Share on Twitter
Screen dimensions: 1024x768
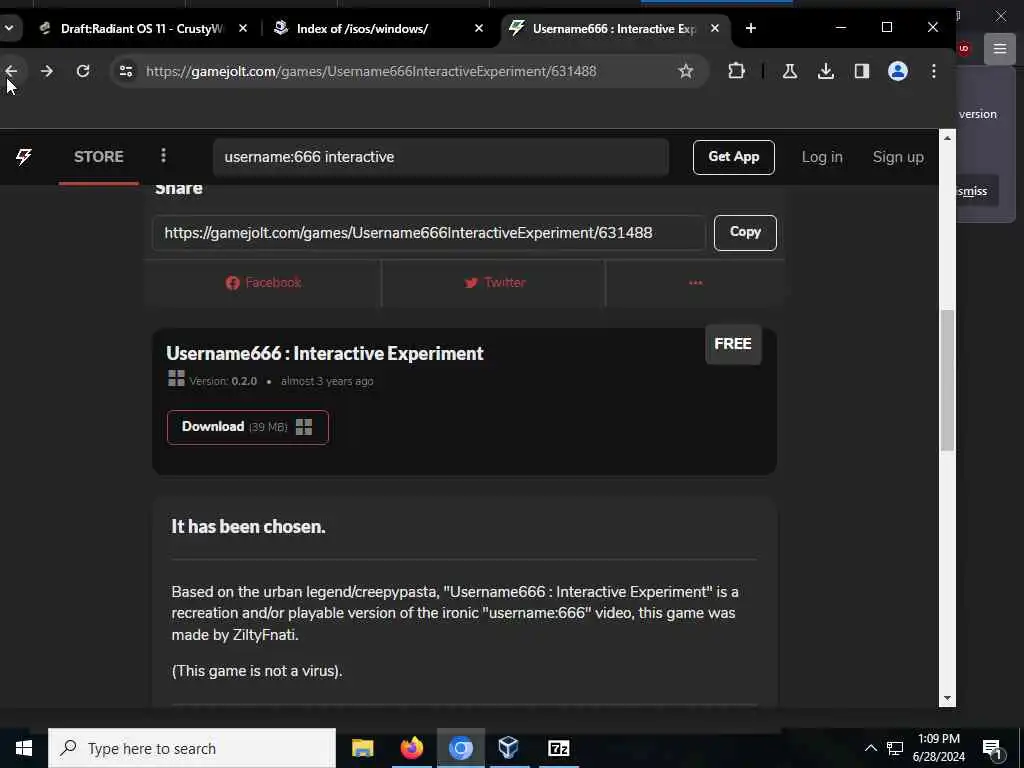pyautogui.click(x=494, y=283)
